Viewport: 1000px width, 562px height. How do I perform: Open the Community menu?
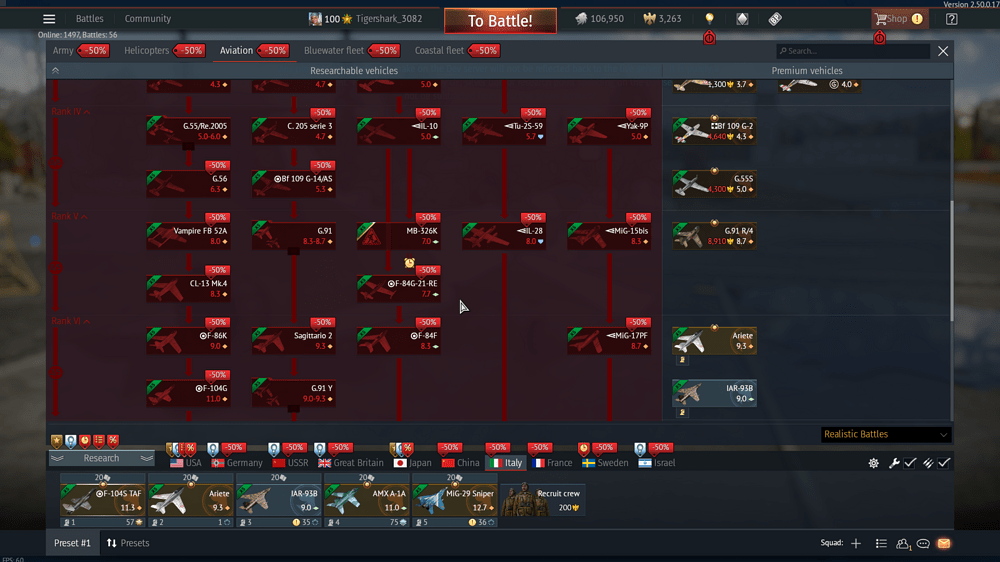click(147, 18)
